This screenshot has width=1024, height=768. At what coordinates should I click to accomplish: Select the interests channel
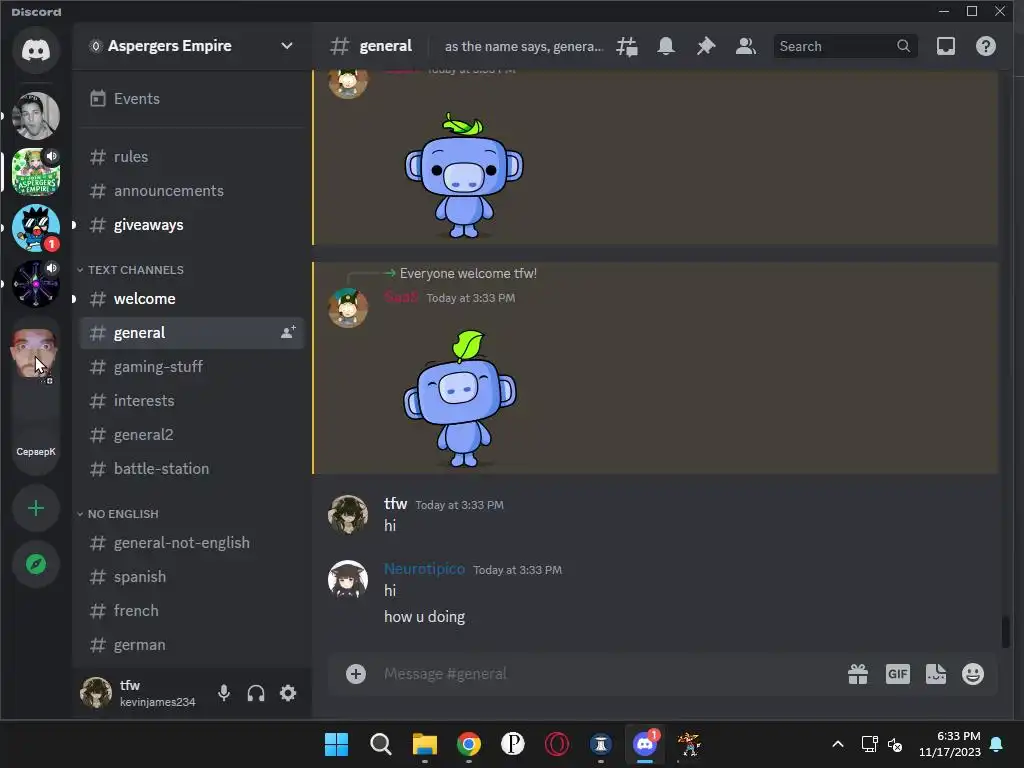tap(191, 400)
